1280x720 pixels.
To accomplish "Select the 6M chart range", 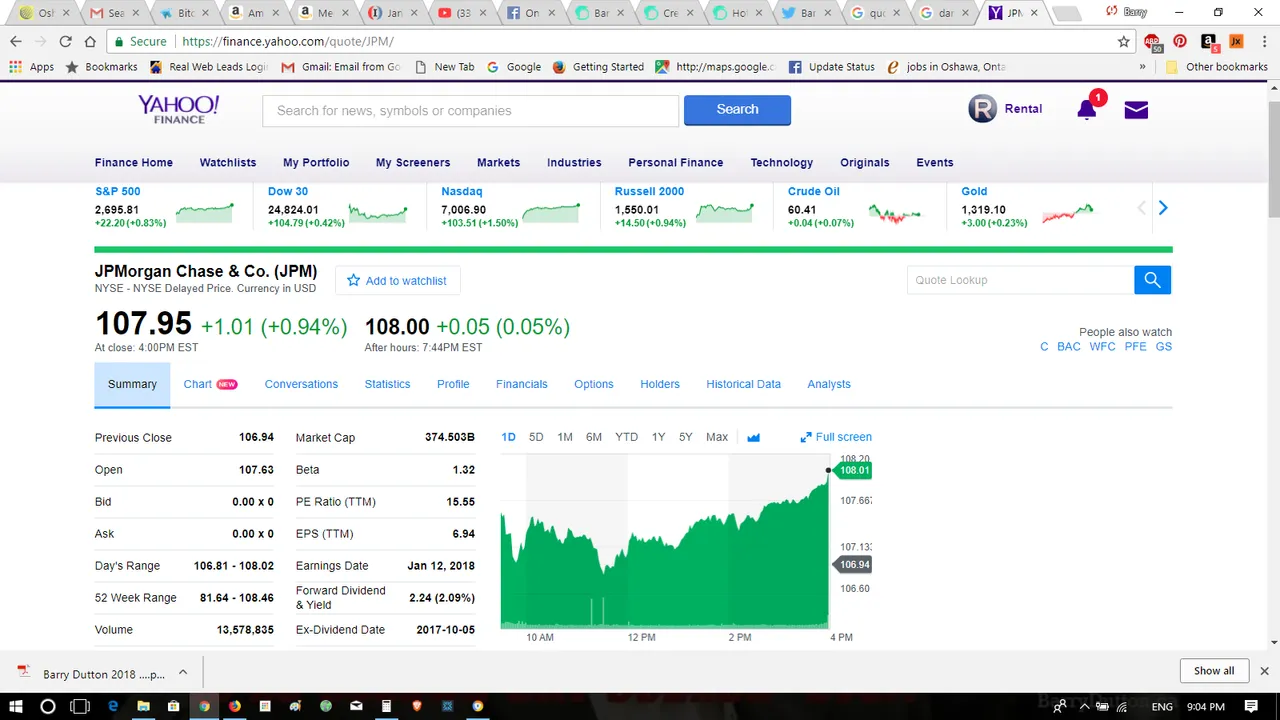I will [594, 437].
